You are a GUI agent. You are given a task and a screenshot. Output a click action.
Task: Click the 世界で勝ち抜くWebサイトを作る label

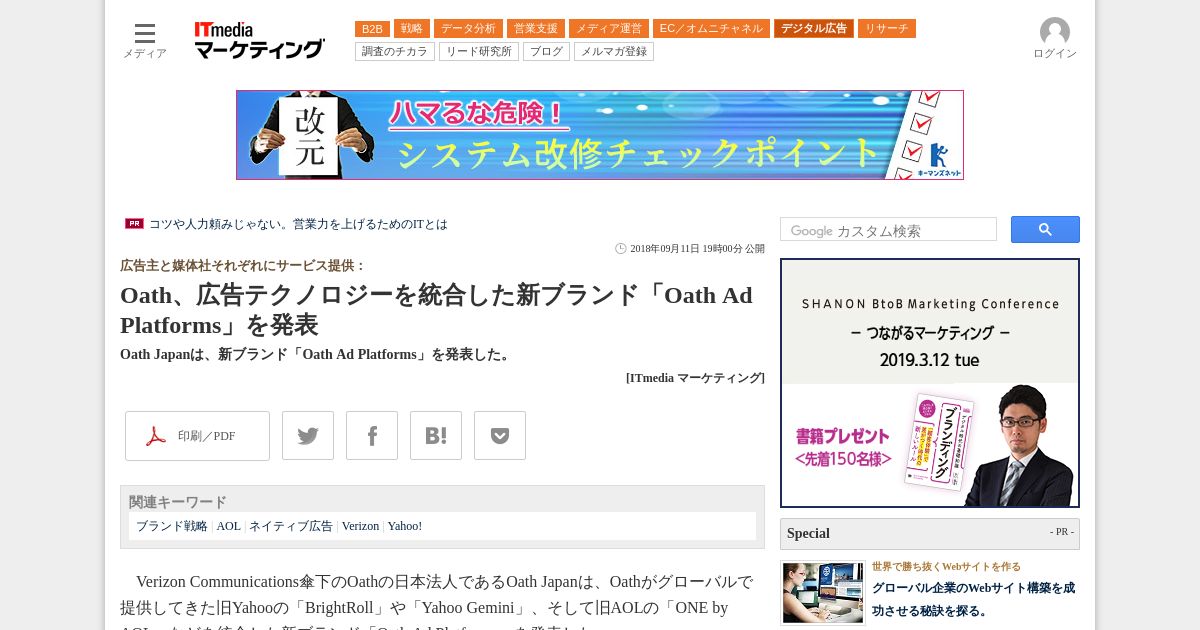946,566
